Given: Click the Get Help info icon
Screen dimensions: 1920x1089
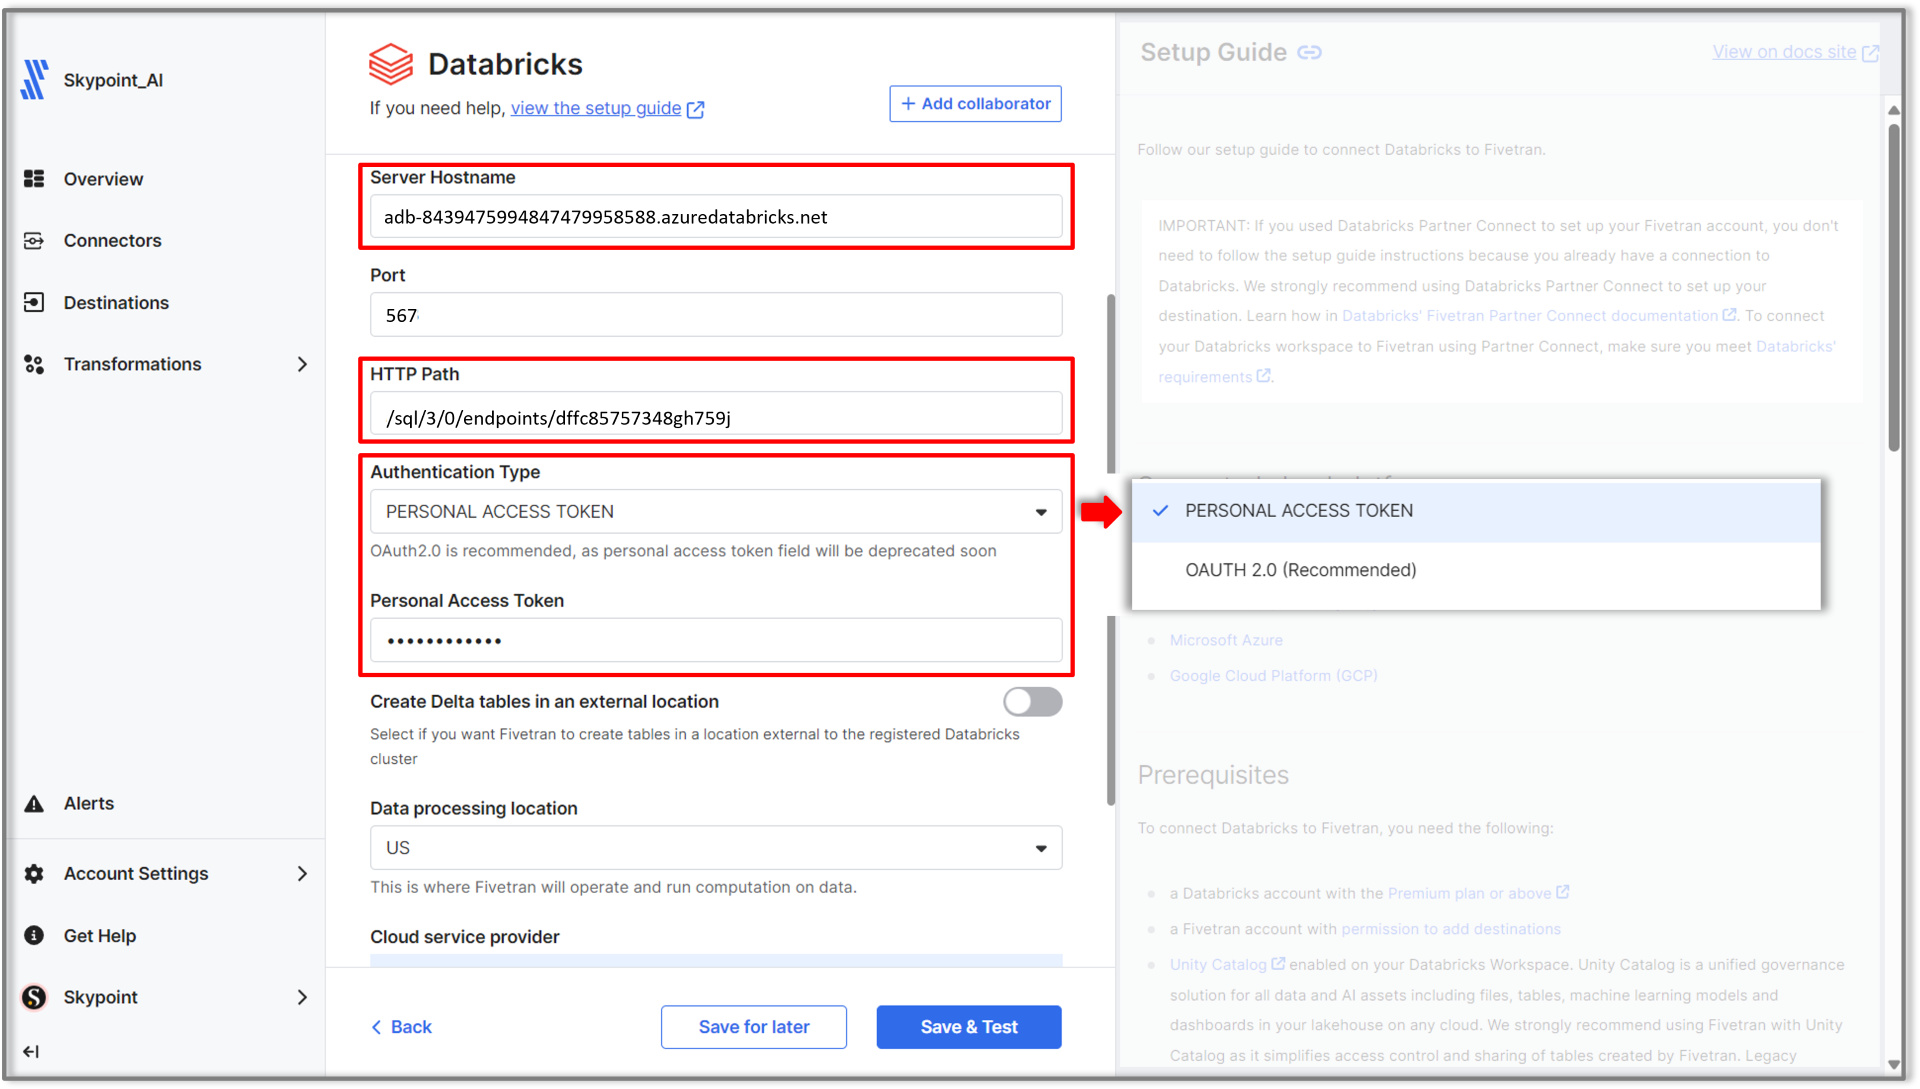Looking at the screenshot, I should click(x=34, y=936).
